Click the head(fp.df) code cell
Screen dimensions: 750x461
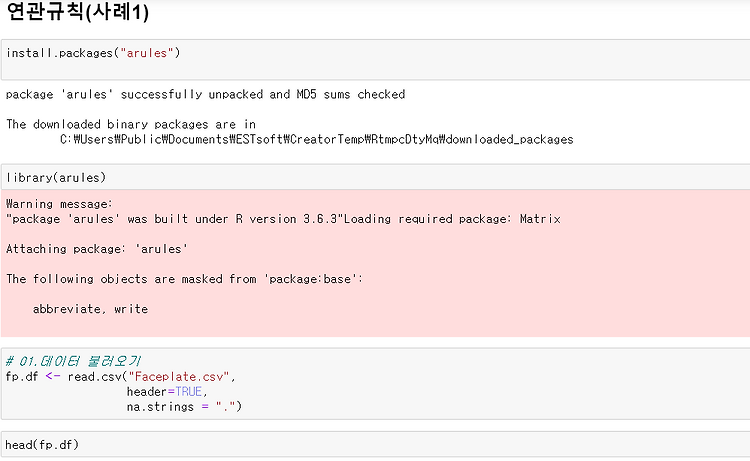tap(375, 445)
